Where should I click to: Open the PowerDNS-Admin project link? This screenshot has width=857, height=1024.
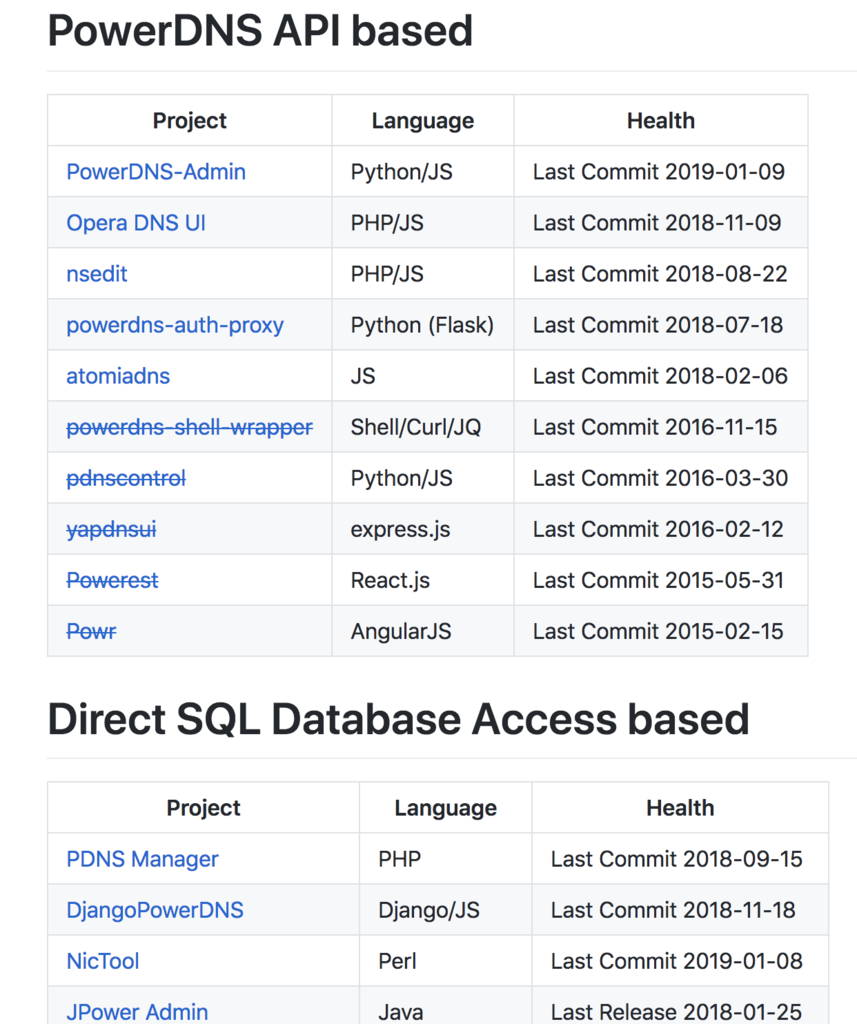click(x=156, y=172)
